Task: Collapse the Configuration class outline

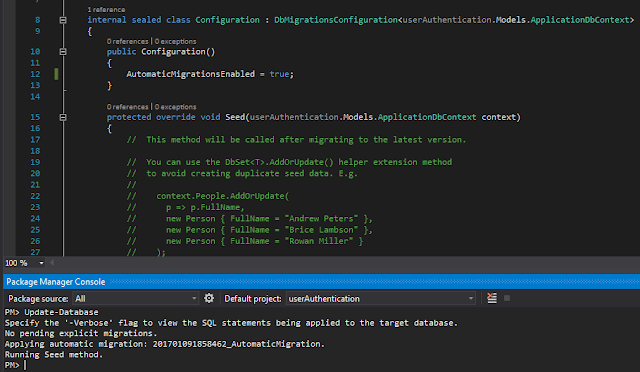Action: (x=63, y=20)
